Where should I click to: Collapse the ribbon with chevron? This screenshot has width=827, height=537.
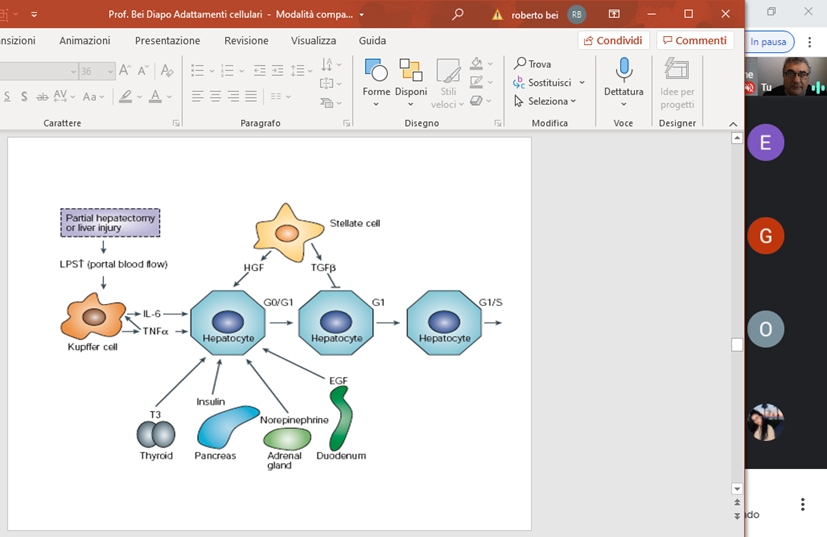point(733,124)
